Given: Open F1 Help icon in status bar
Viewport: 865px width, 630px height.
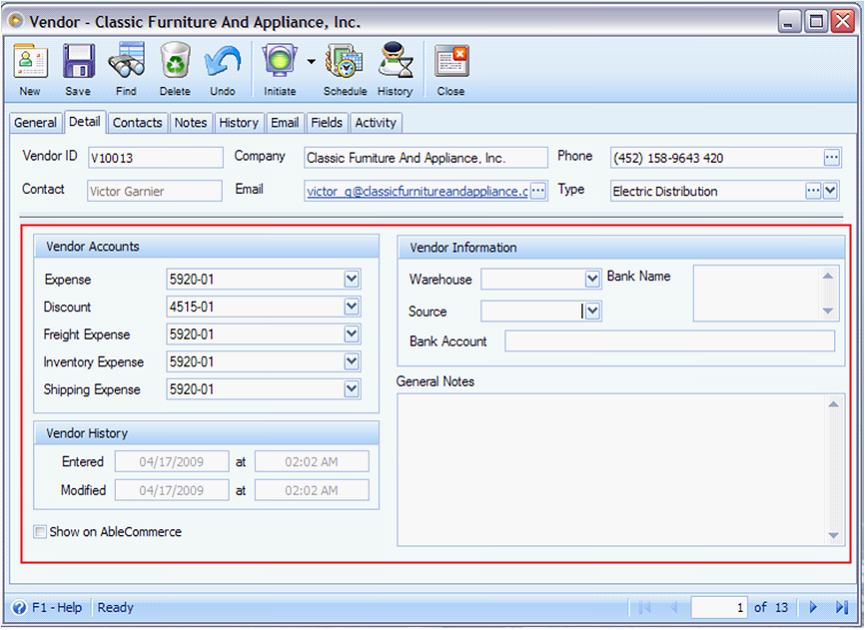Looking at the screenshot, I should point(19,607).
